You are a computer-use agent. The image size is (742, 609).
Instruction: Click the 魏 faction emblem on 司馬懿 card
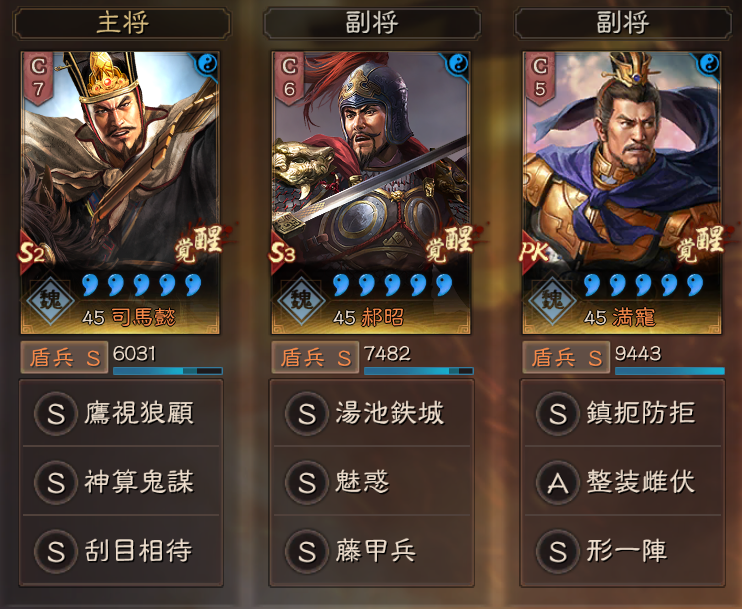point(51,300)
